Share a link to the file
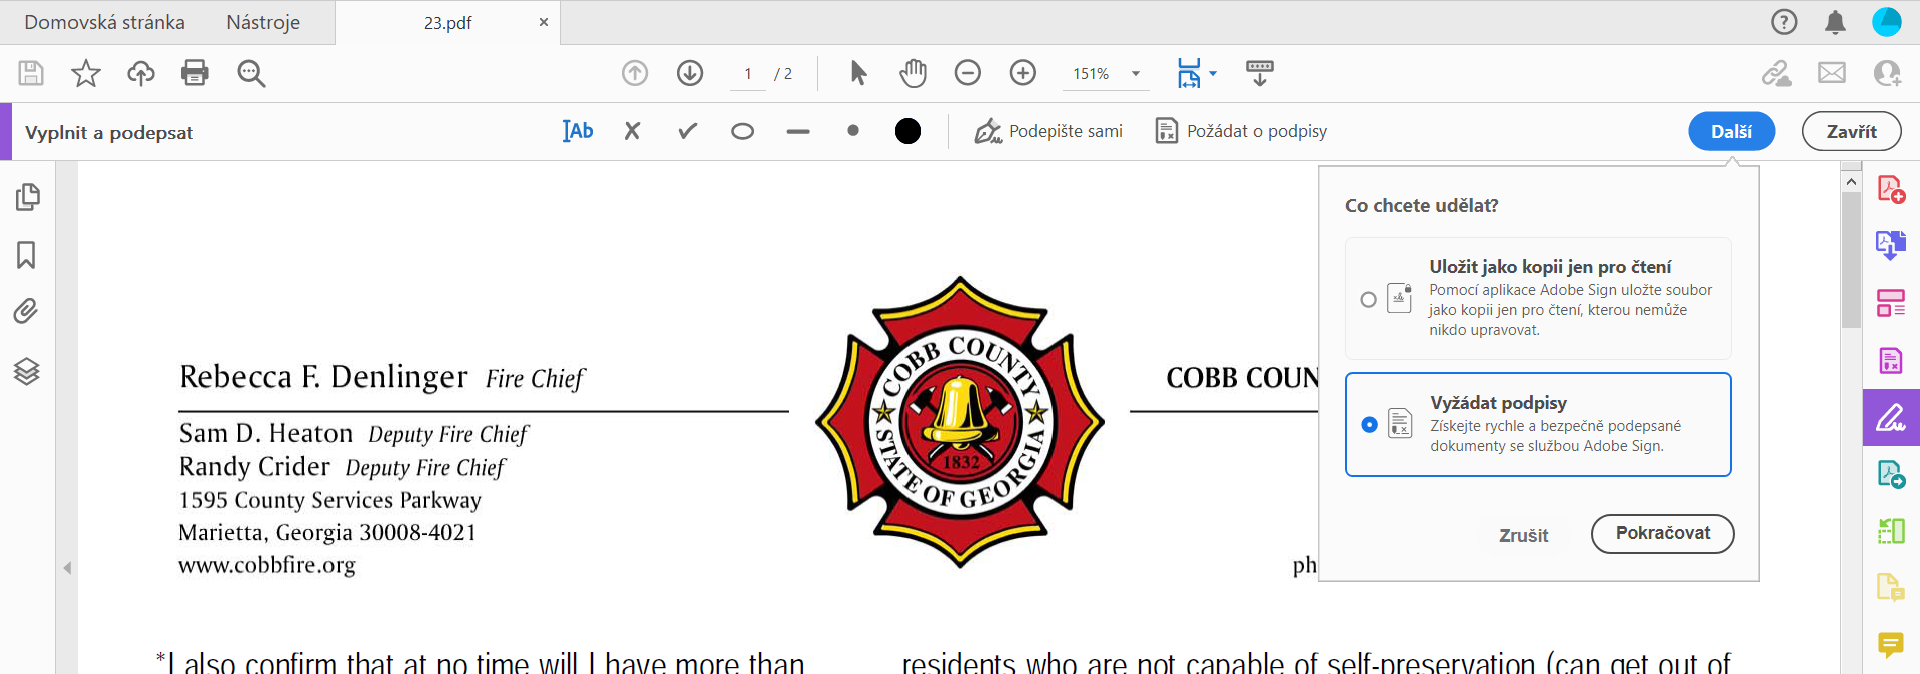This screenshot has height=674, width=1920. point(1777,73)
